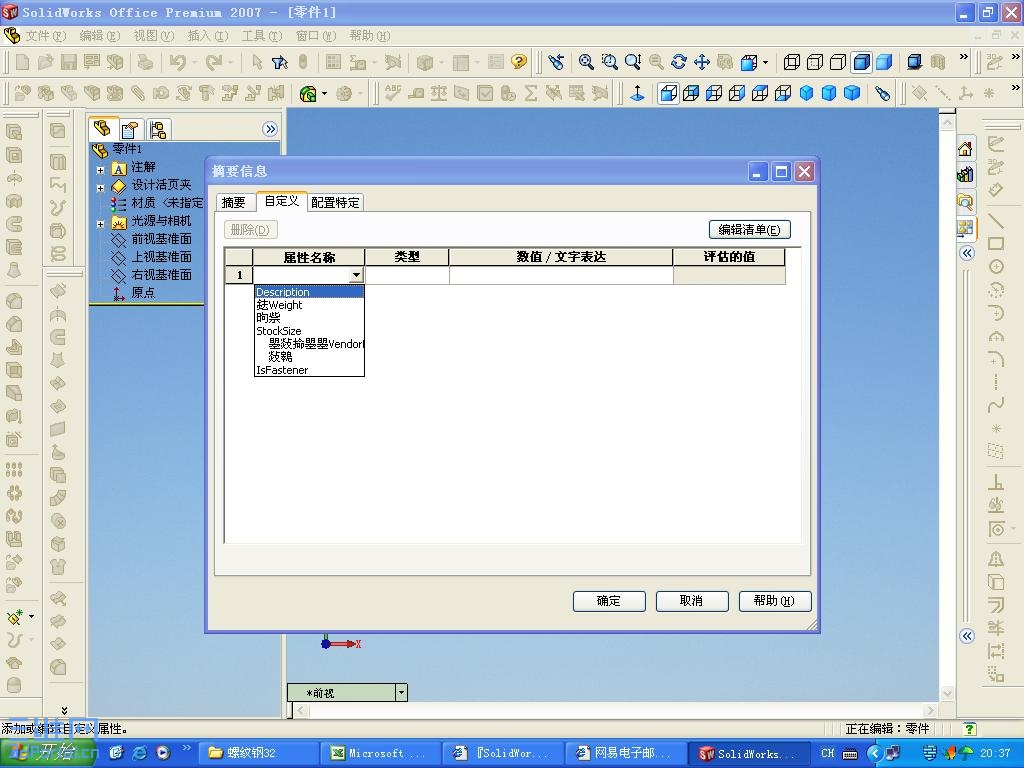This screenshot has height=768, width=1024.
Task: Click the Shaded With Edges icon
Action: tap(861, 62)
